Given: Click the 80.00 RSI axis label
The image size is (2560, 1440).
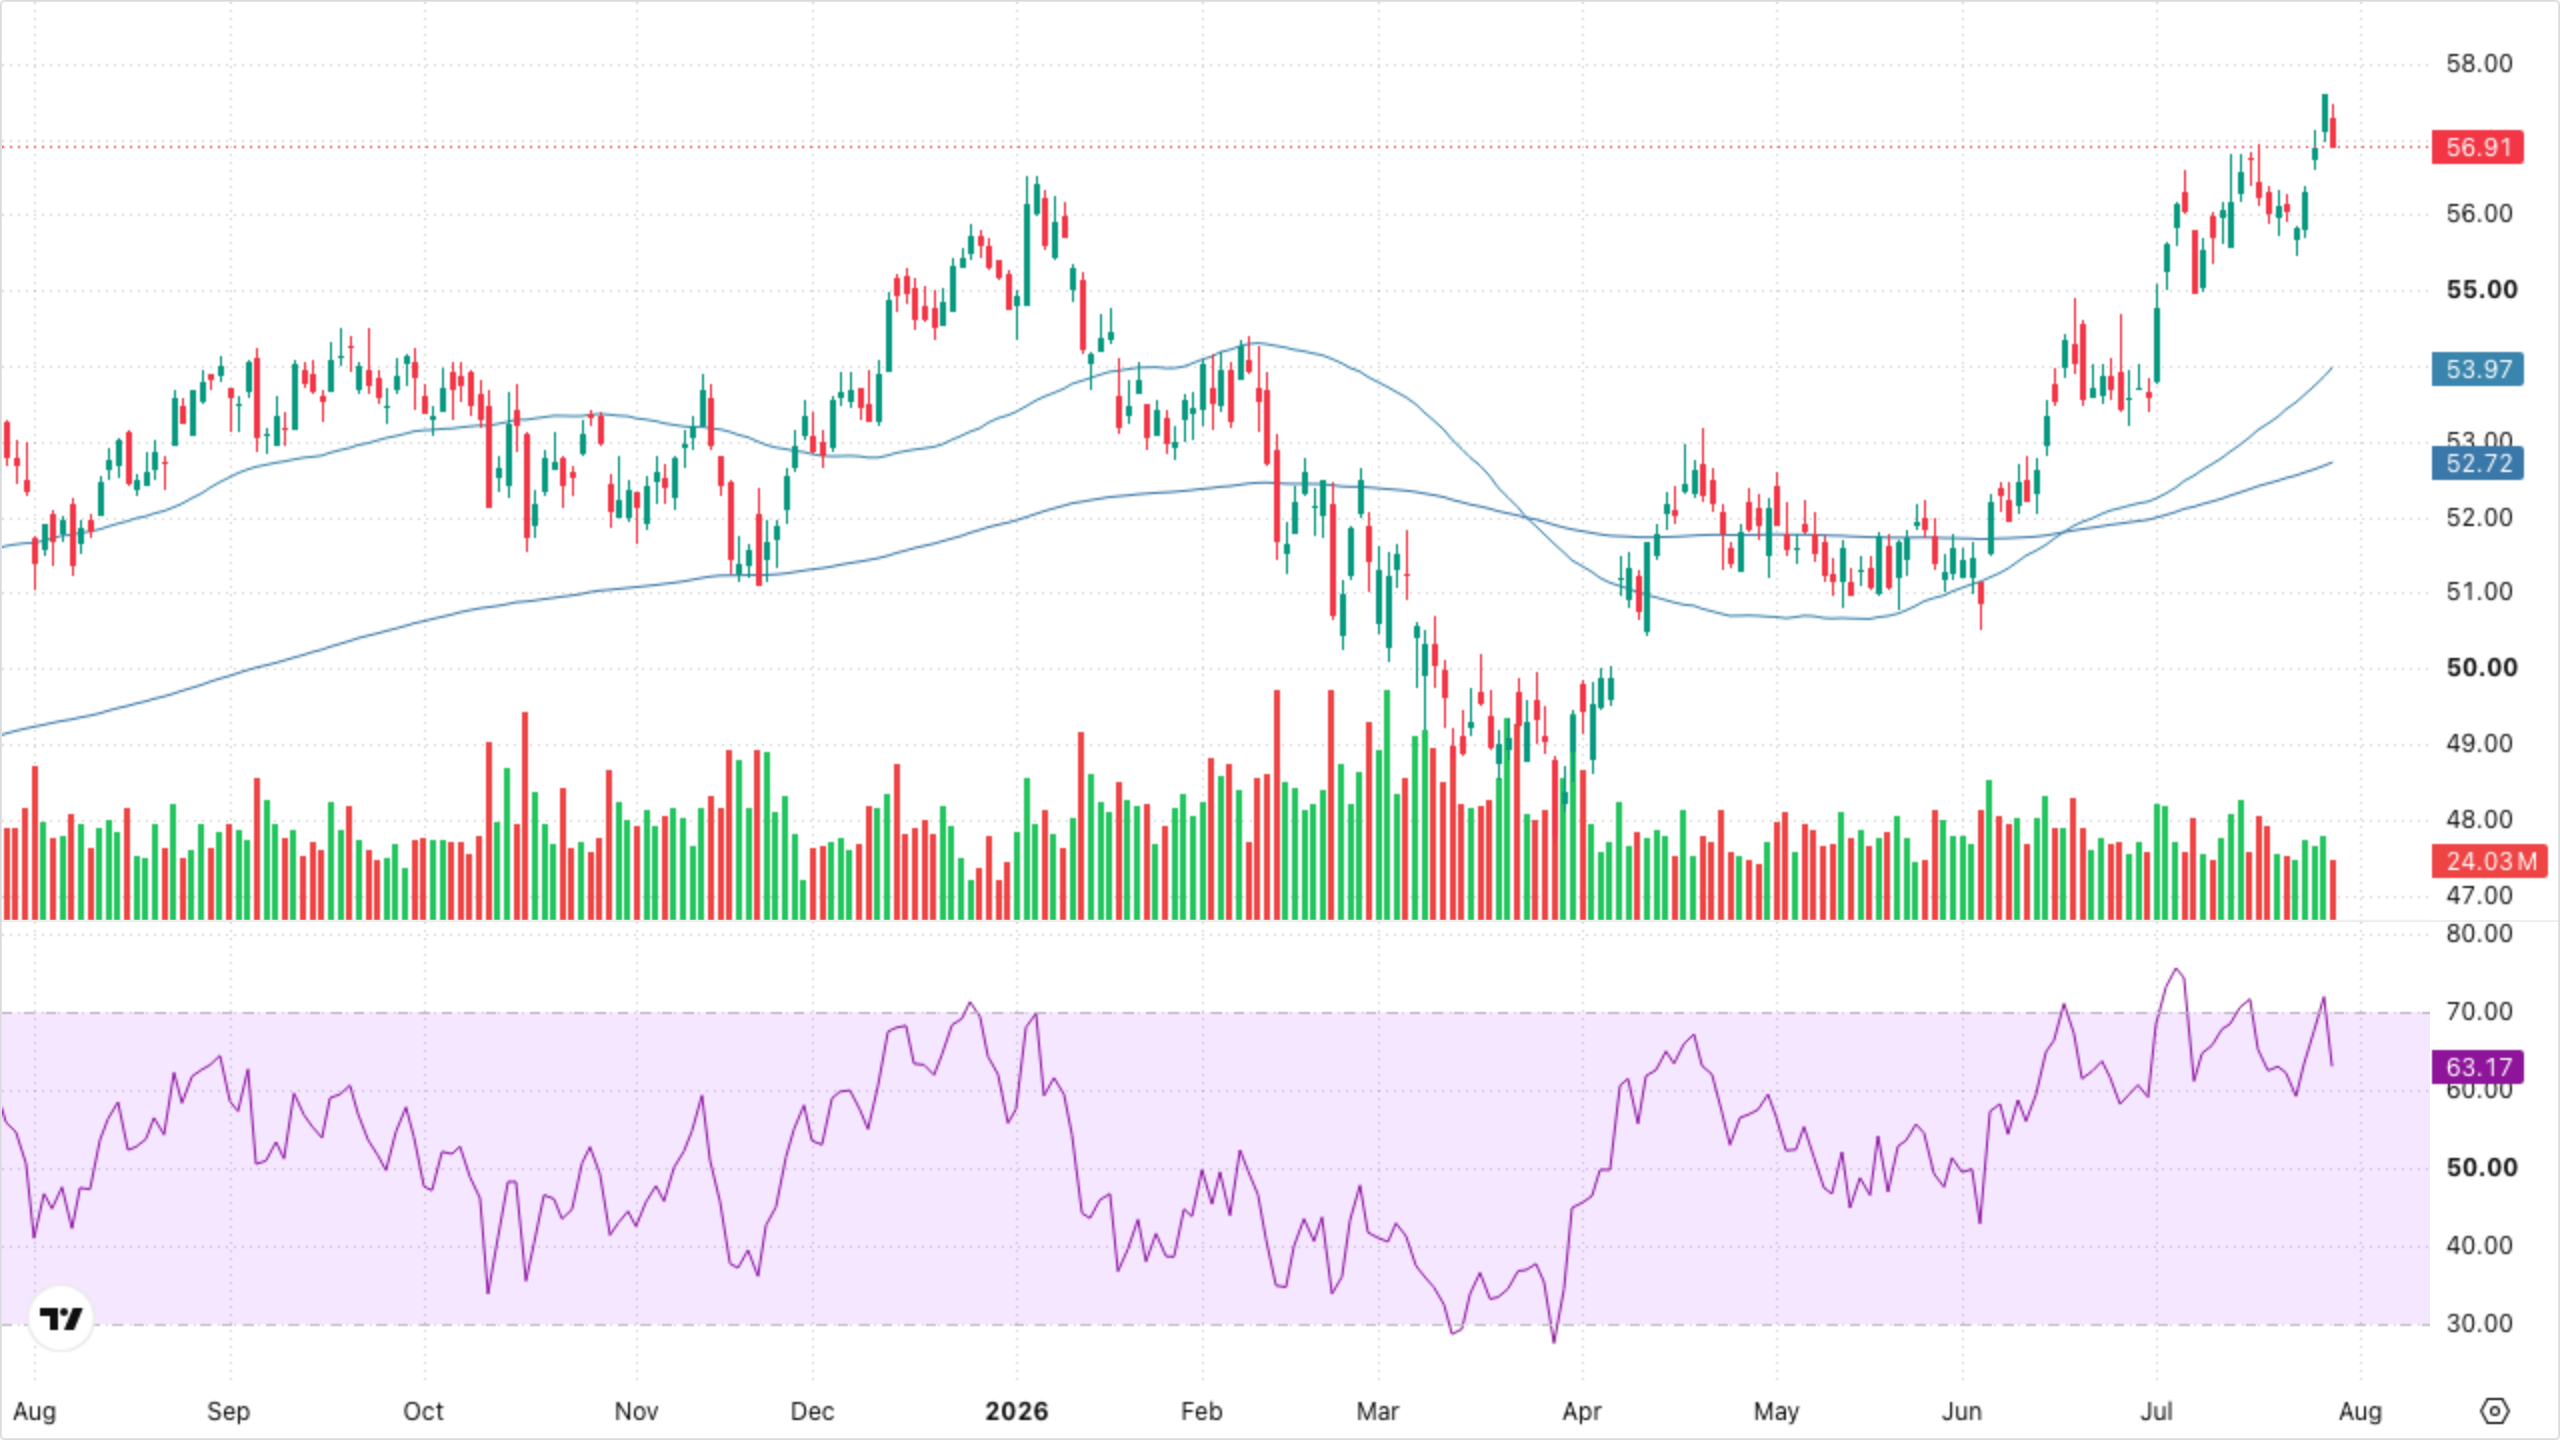Looking at the screenshot, I should pos(2479,934).
